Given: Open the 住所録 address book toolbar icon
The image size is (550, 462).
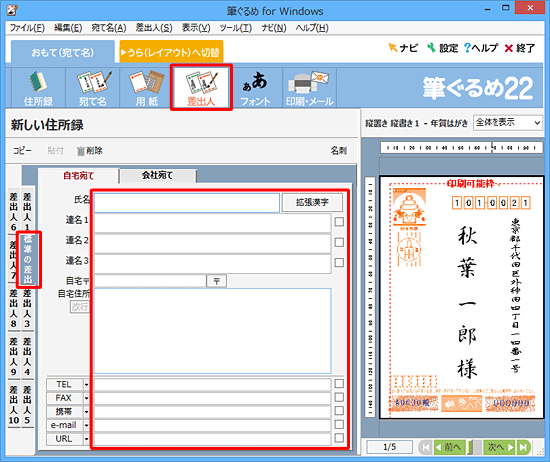Looking at the screenshot, I should click(x=38, y=88).
